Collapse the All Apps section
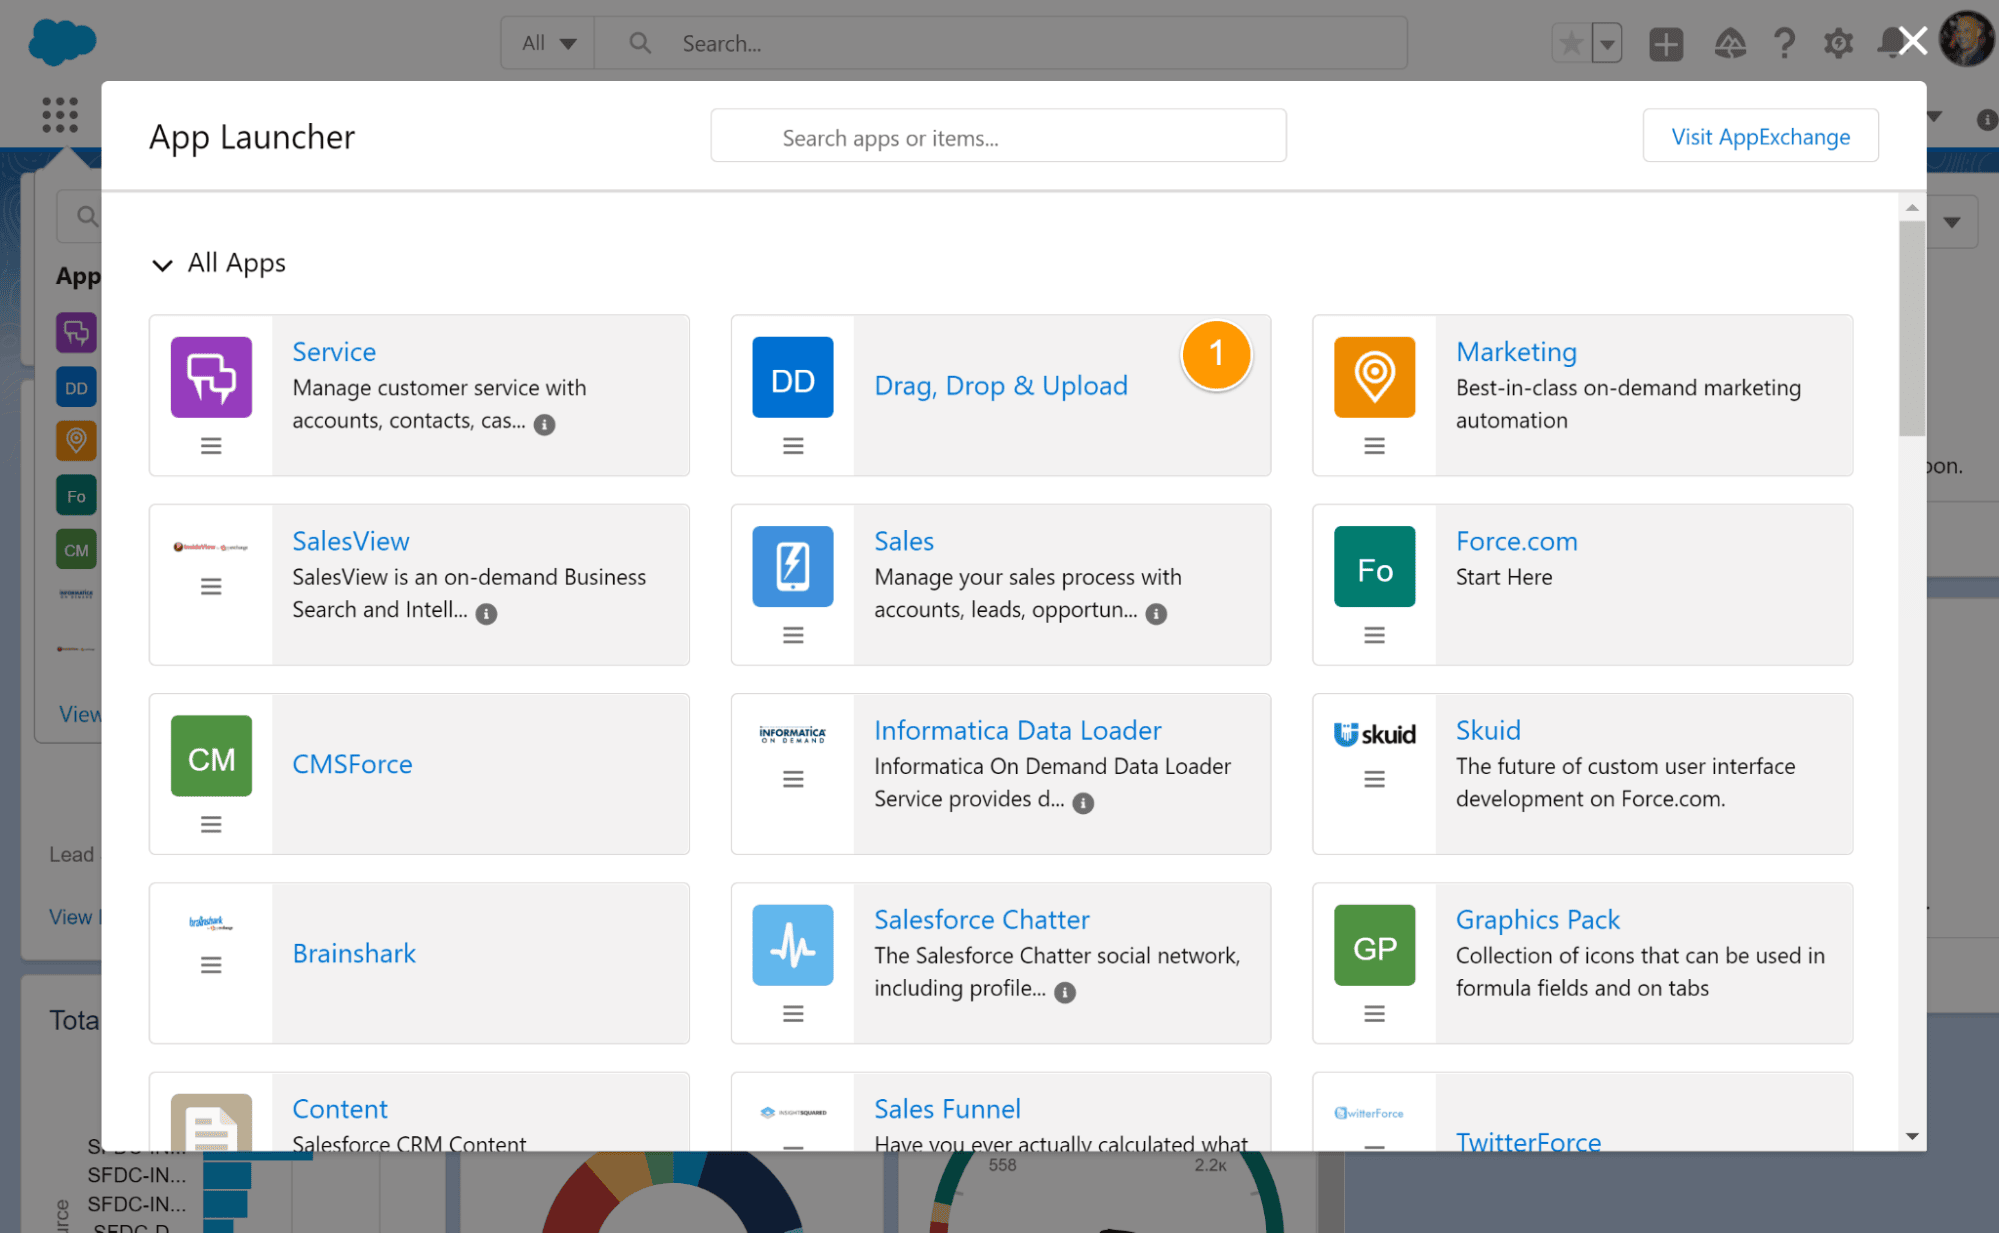Screen dimensions: 1999x1233 pos(161,263)
